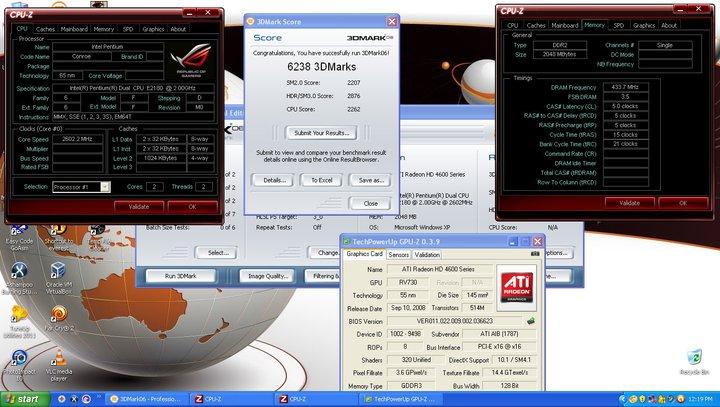Click the Code Name value Conroe
The image size is (720, 407).
(82, 57)
